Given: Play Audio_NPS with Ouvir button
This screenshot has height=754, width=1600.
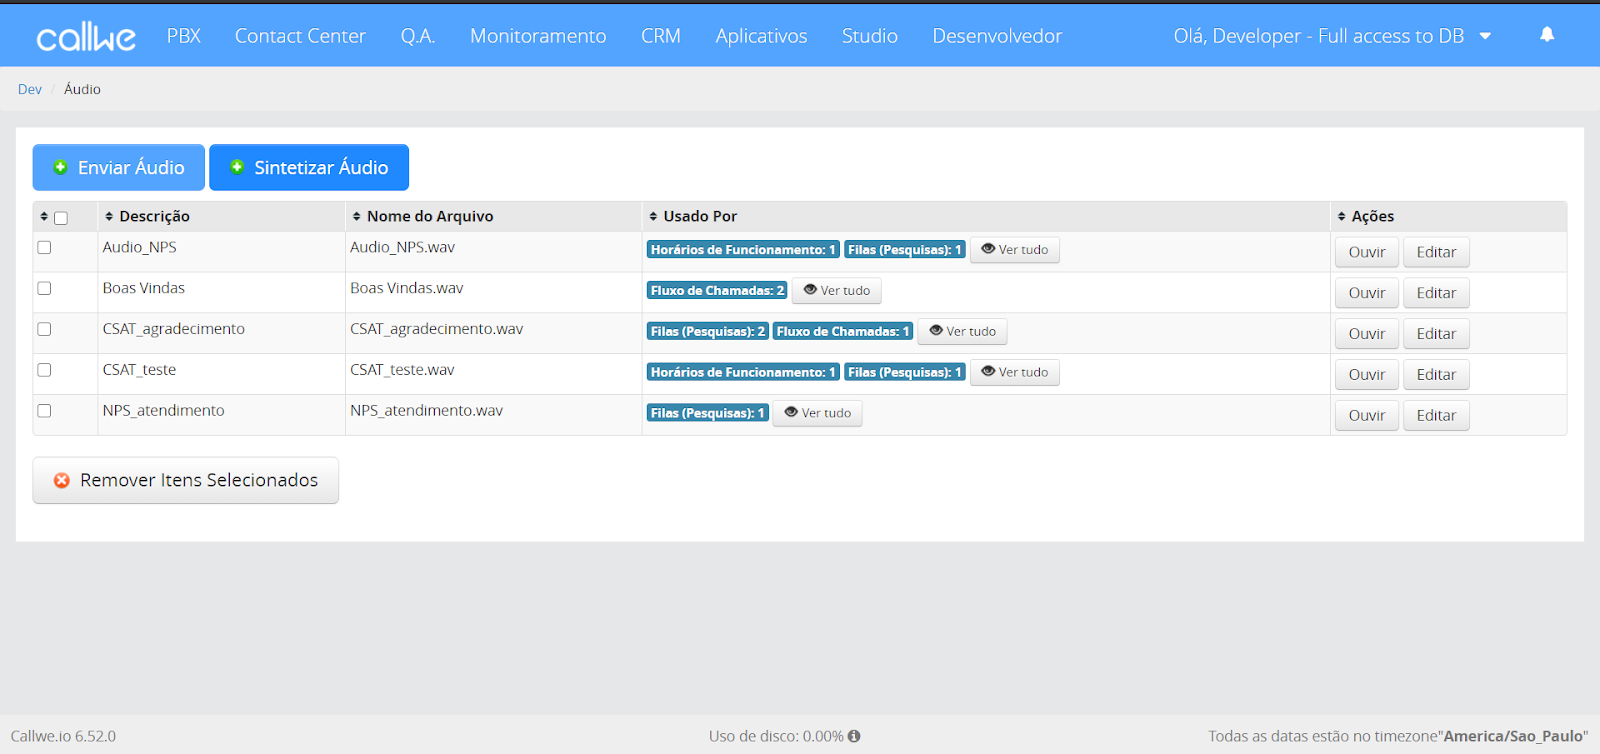Looking at the screenshot, I should [1367, 252].
